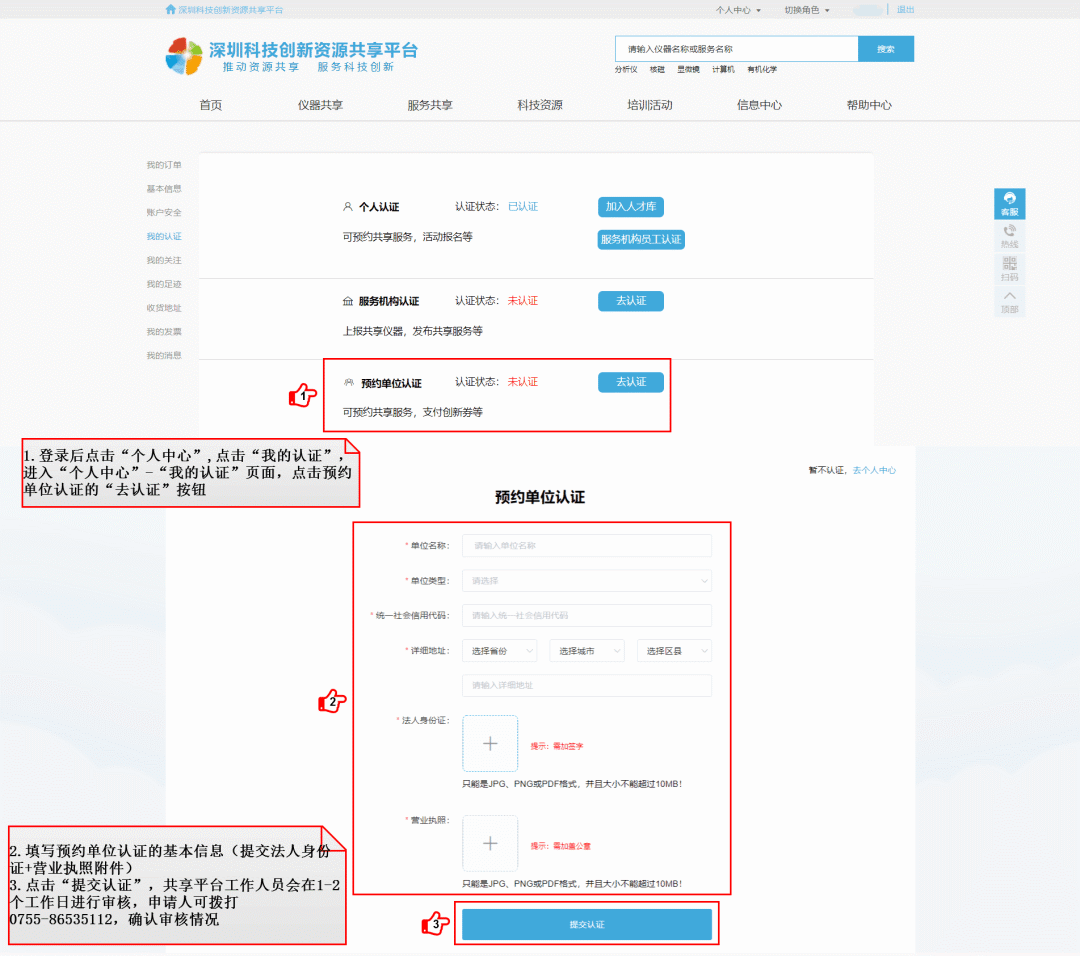The image size is (1080, 956).
Task: Click the person icon beside 个人认证
Action: coord(348,206)
